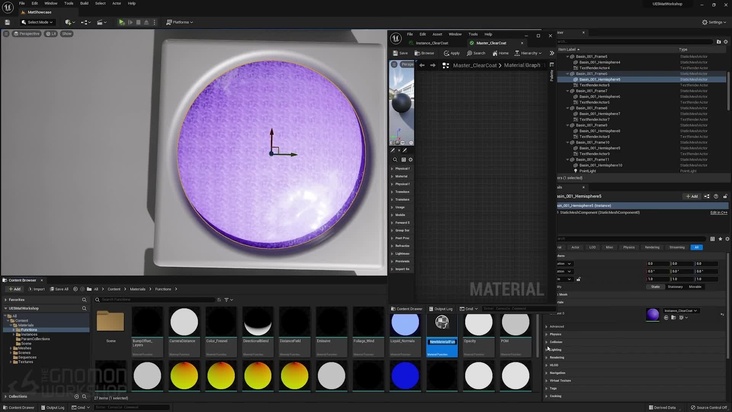This screenshot has width=732, height=412.
Task: Click the purple Instance_ClearCoat material swatch
Action: (653, 314)
